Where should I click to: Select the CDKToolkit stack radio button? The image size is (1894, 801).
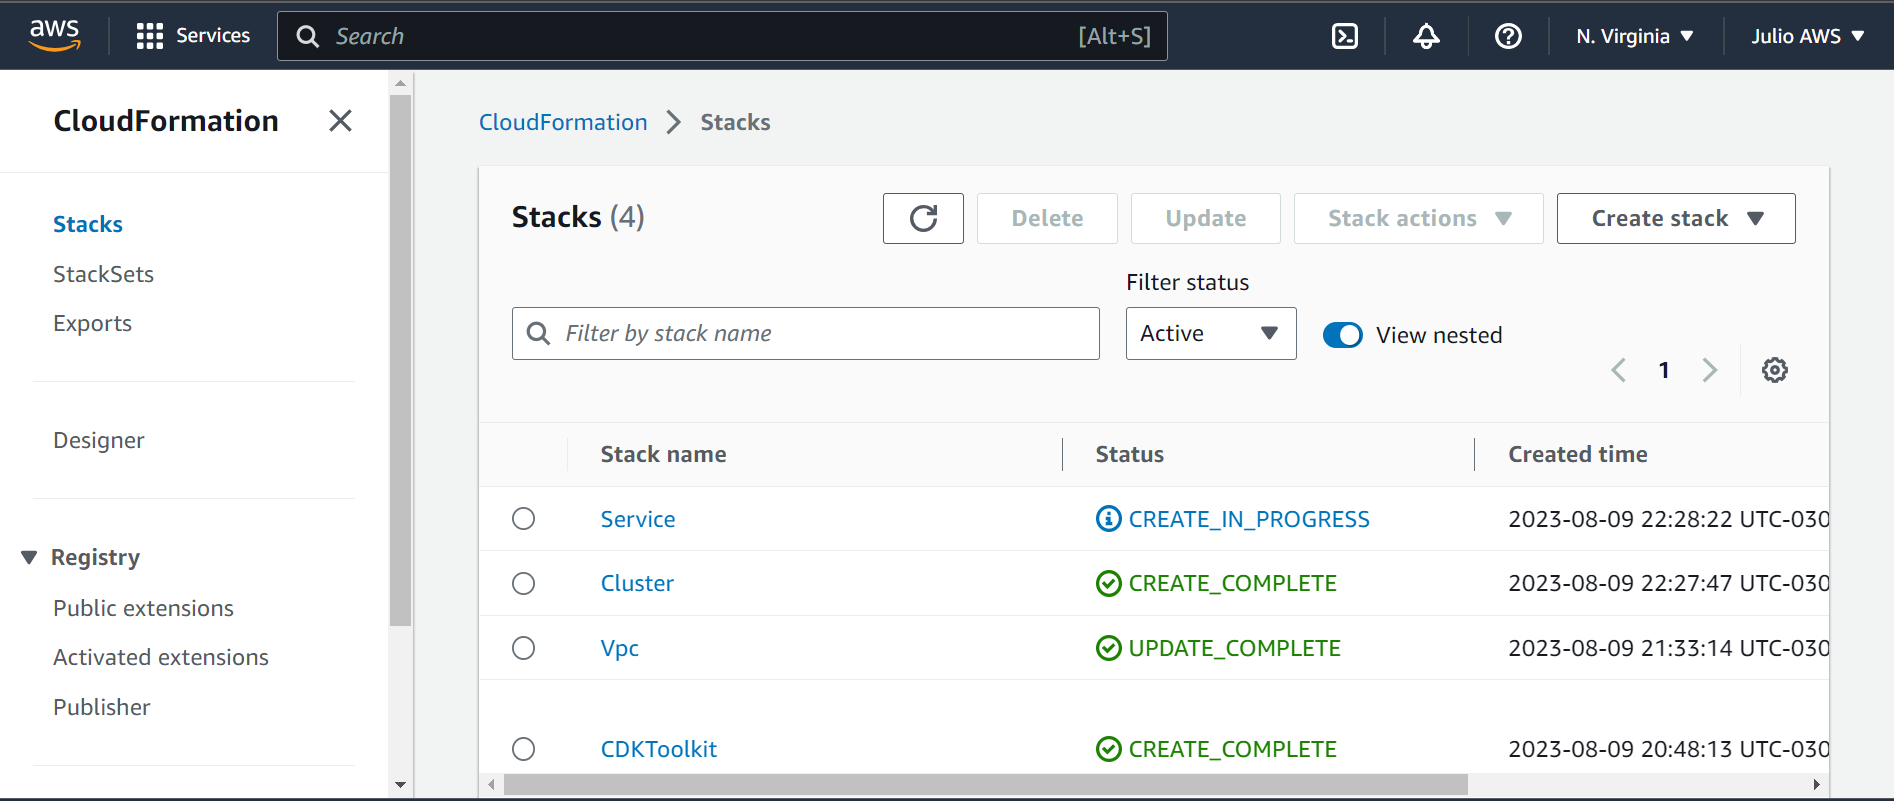point(523,749)
